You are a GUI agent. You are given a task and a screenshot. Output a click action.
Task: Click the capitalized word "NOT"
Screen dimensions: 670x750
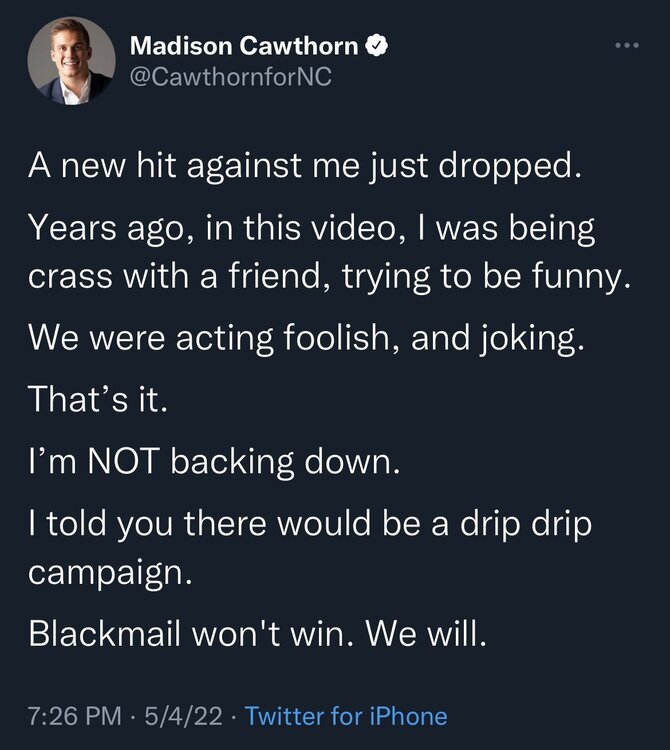(121, 464)
